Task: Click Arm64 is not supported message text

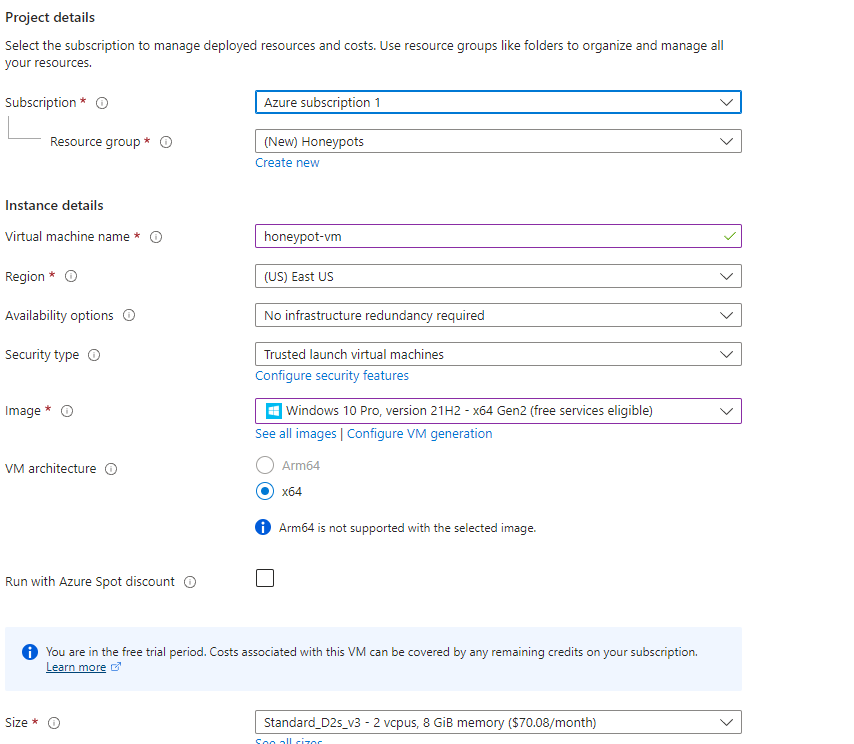Action: pyautogui.click(x=407, y=528)
